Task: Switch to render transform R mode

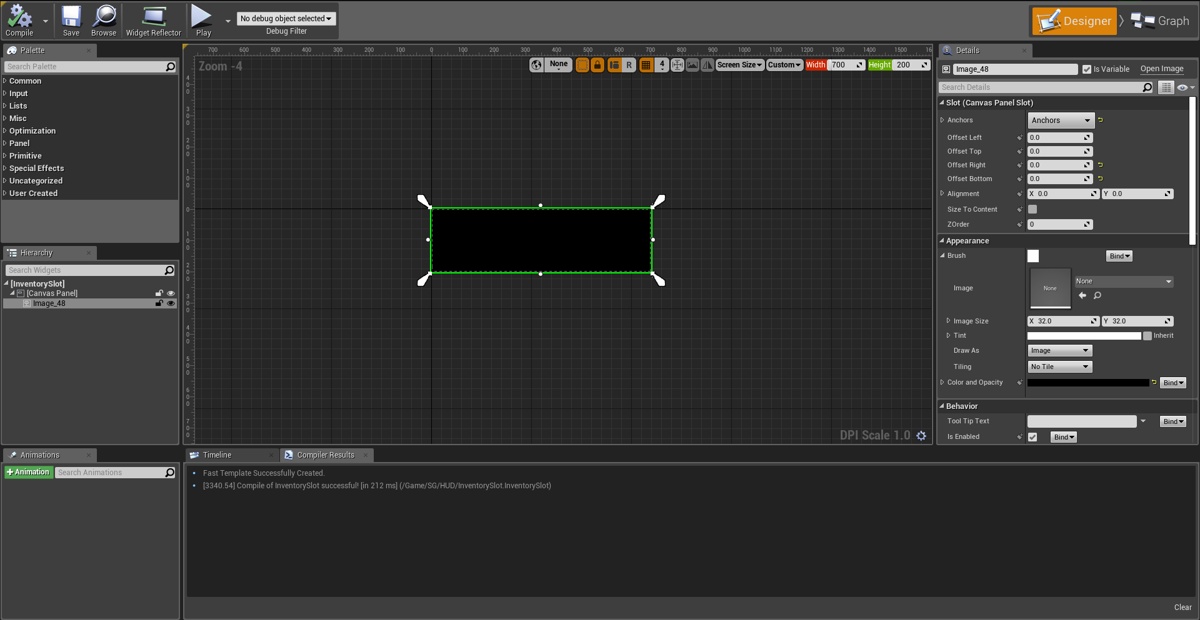Action: (x=629, y=65)
